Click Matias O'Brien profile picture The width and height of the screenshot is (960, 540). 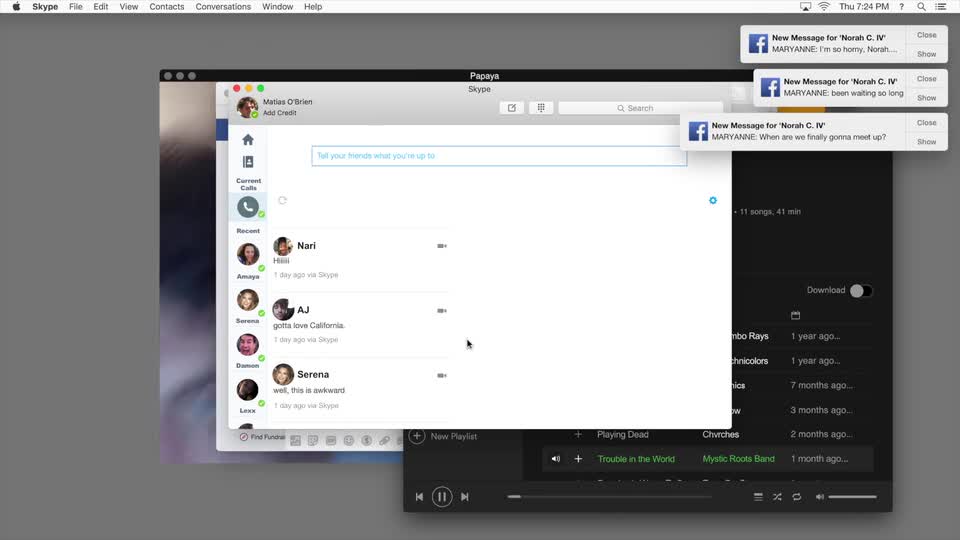(247, 107)
